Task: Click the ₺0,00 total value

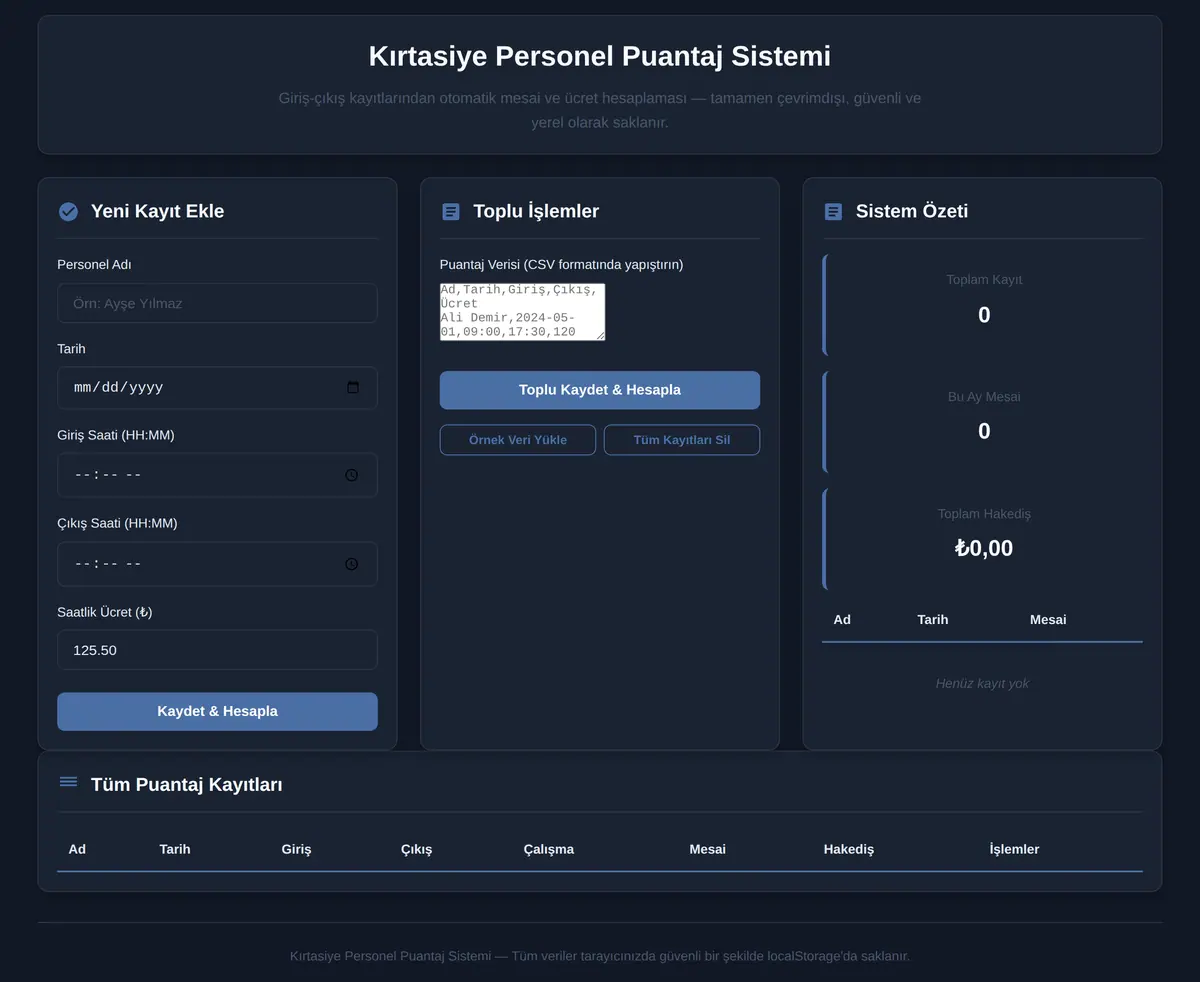Action: (x=984, y=548)
